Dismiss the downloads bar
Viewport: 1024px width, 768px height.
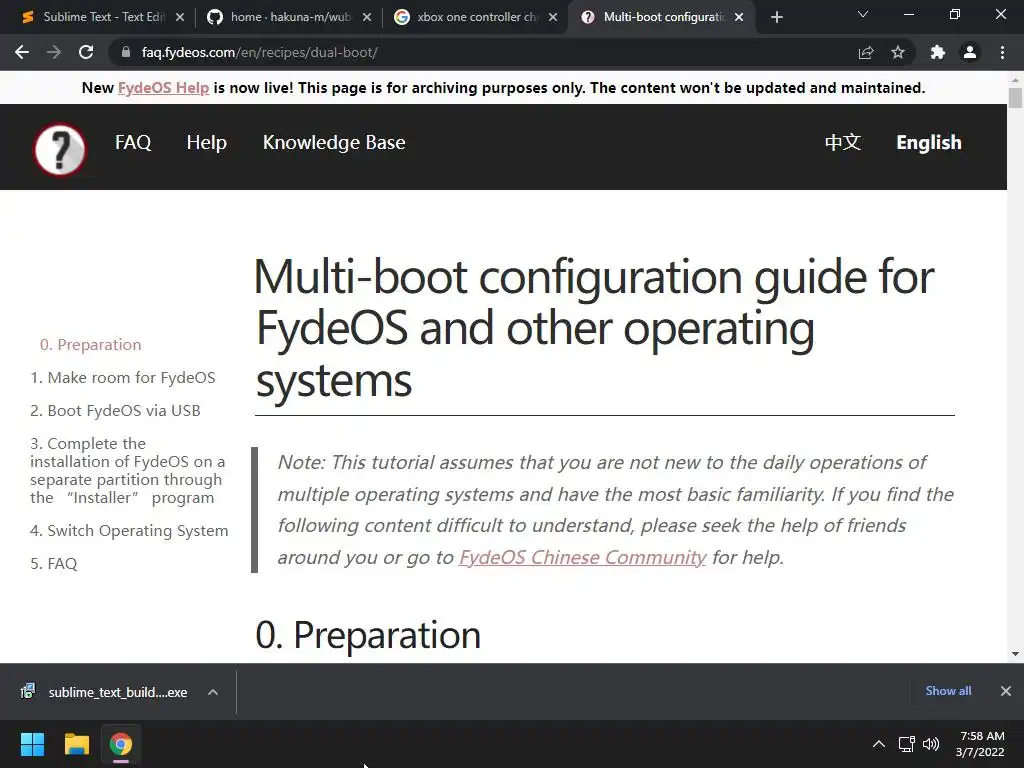tap(1006, 691)
